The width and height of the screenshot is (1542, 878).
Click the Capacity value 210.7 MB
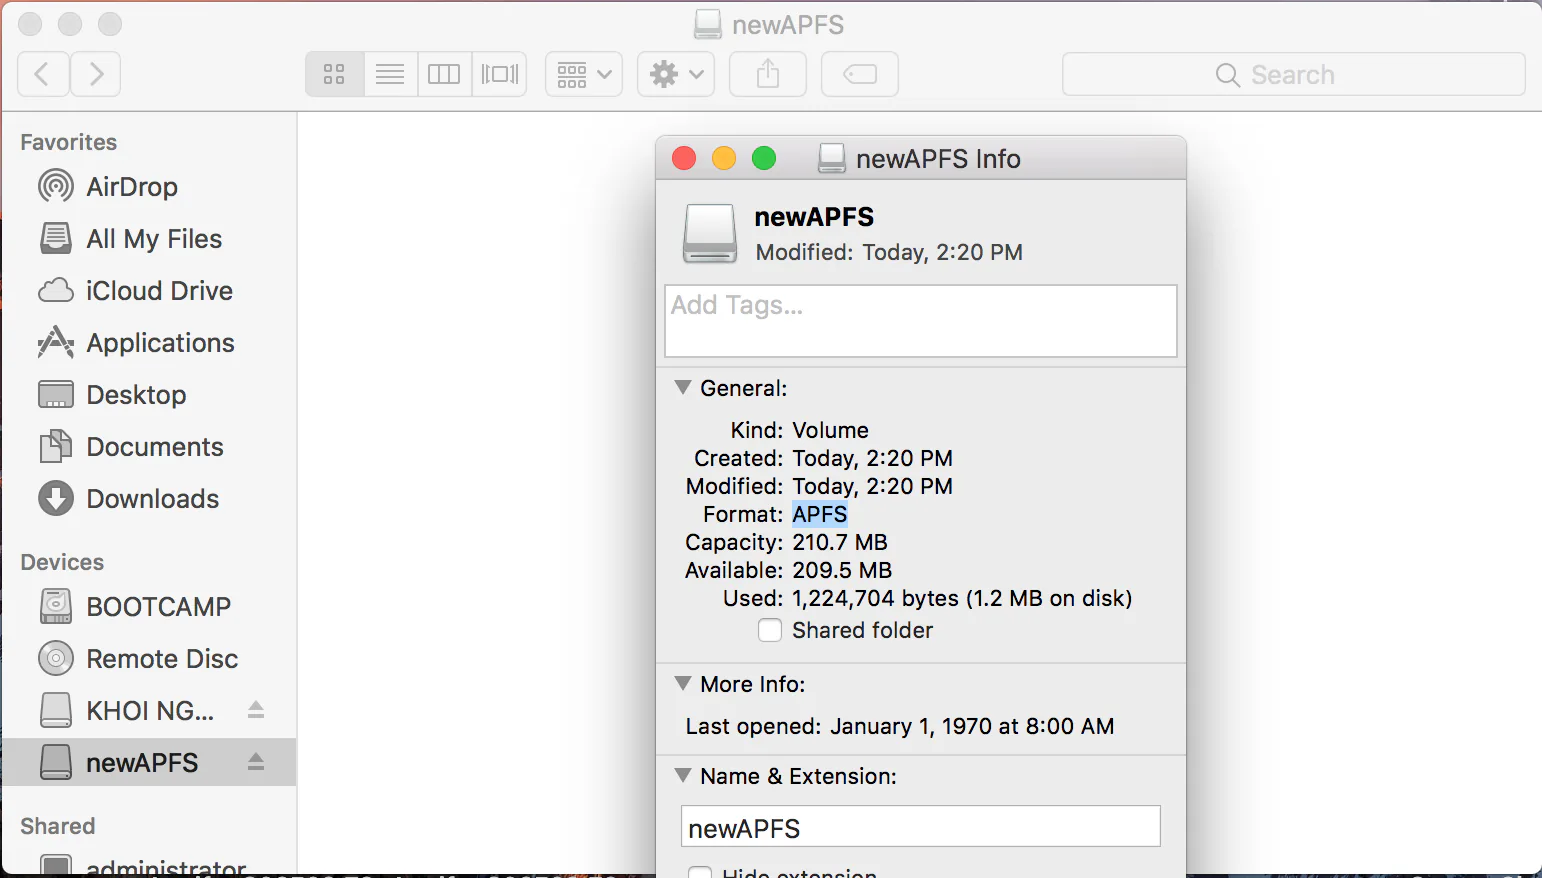840,543
